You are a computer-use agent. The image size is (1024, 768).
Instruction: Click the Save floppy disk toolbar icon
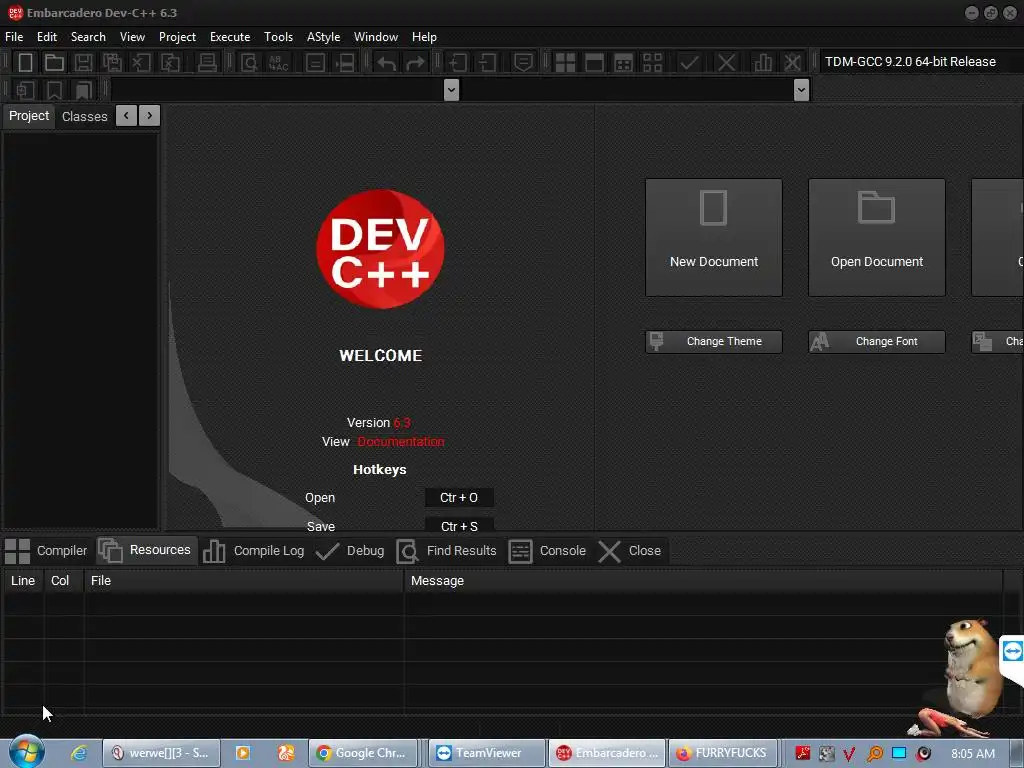click(x=84, y=63)
